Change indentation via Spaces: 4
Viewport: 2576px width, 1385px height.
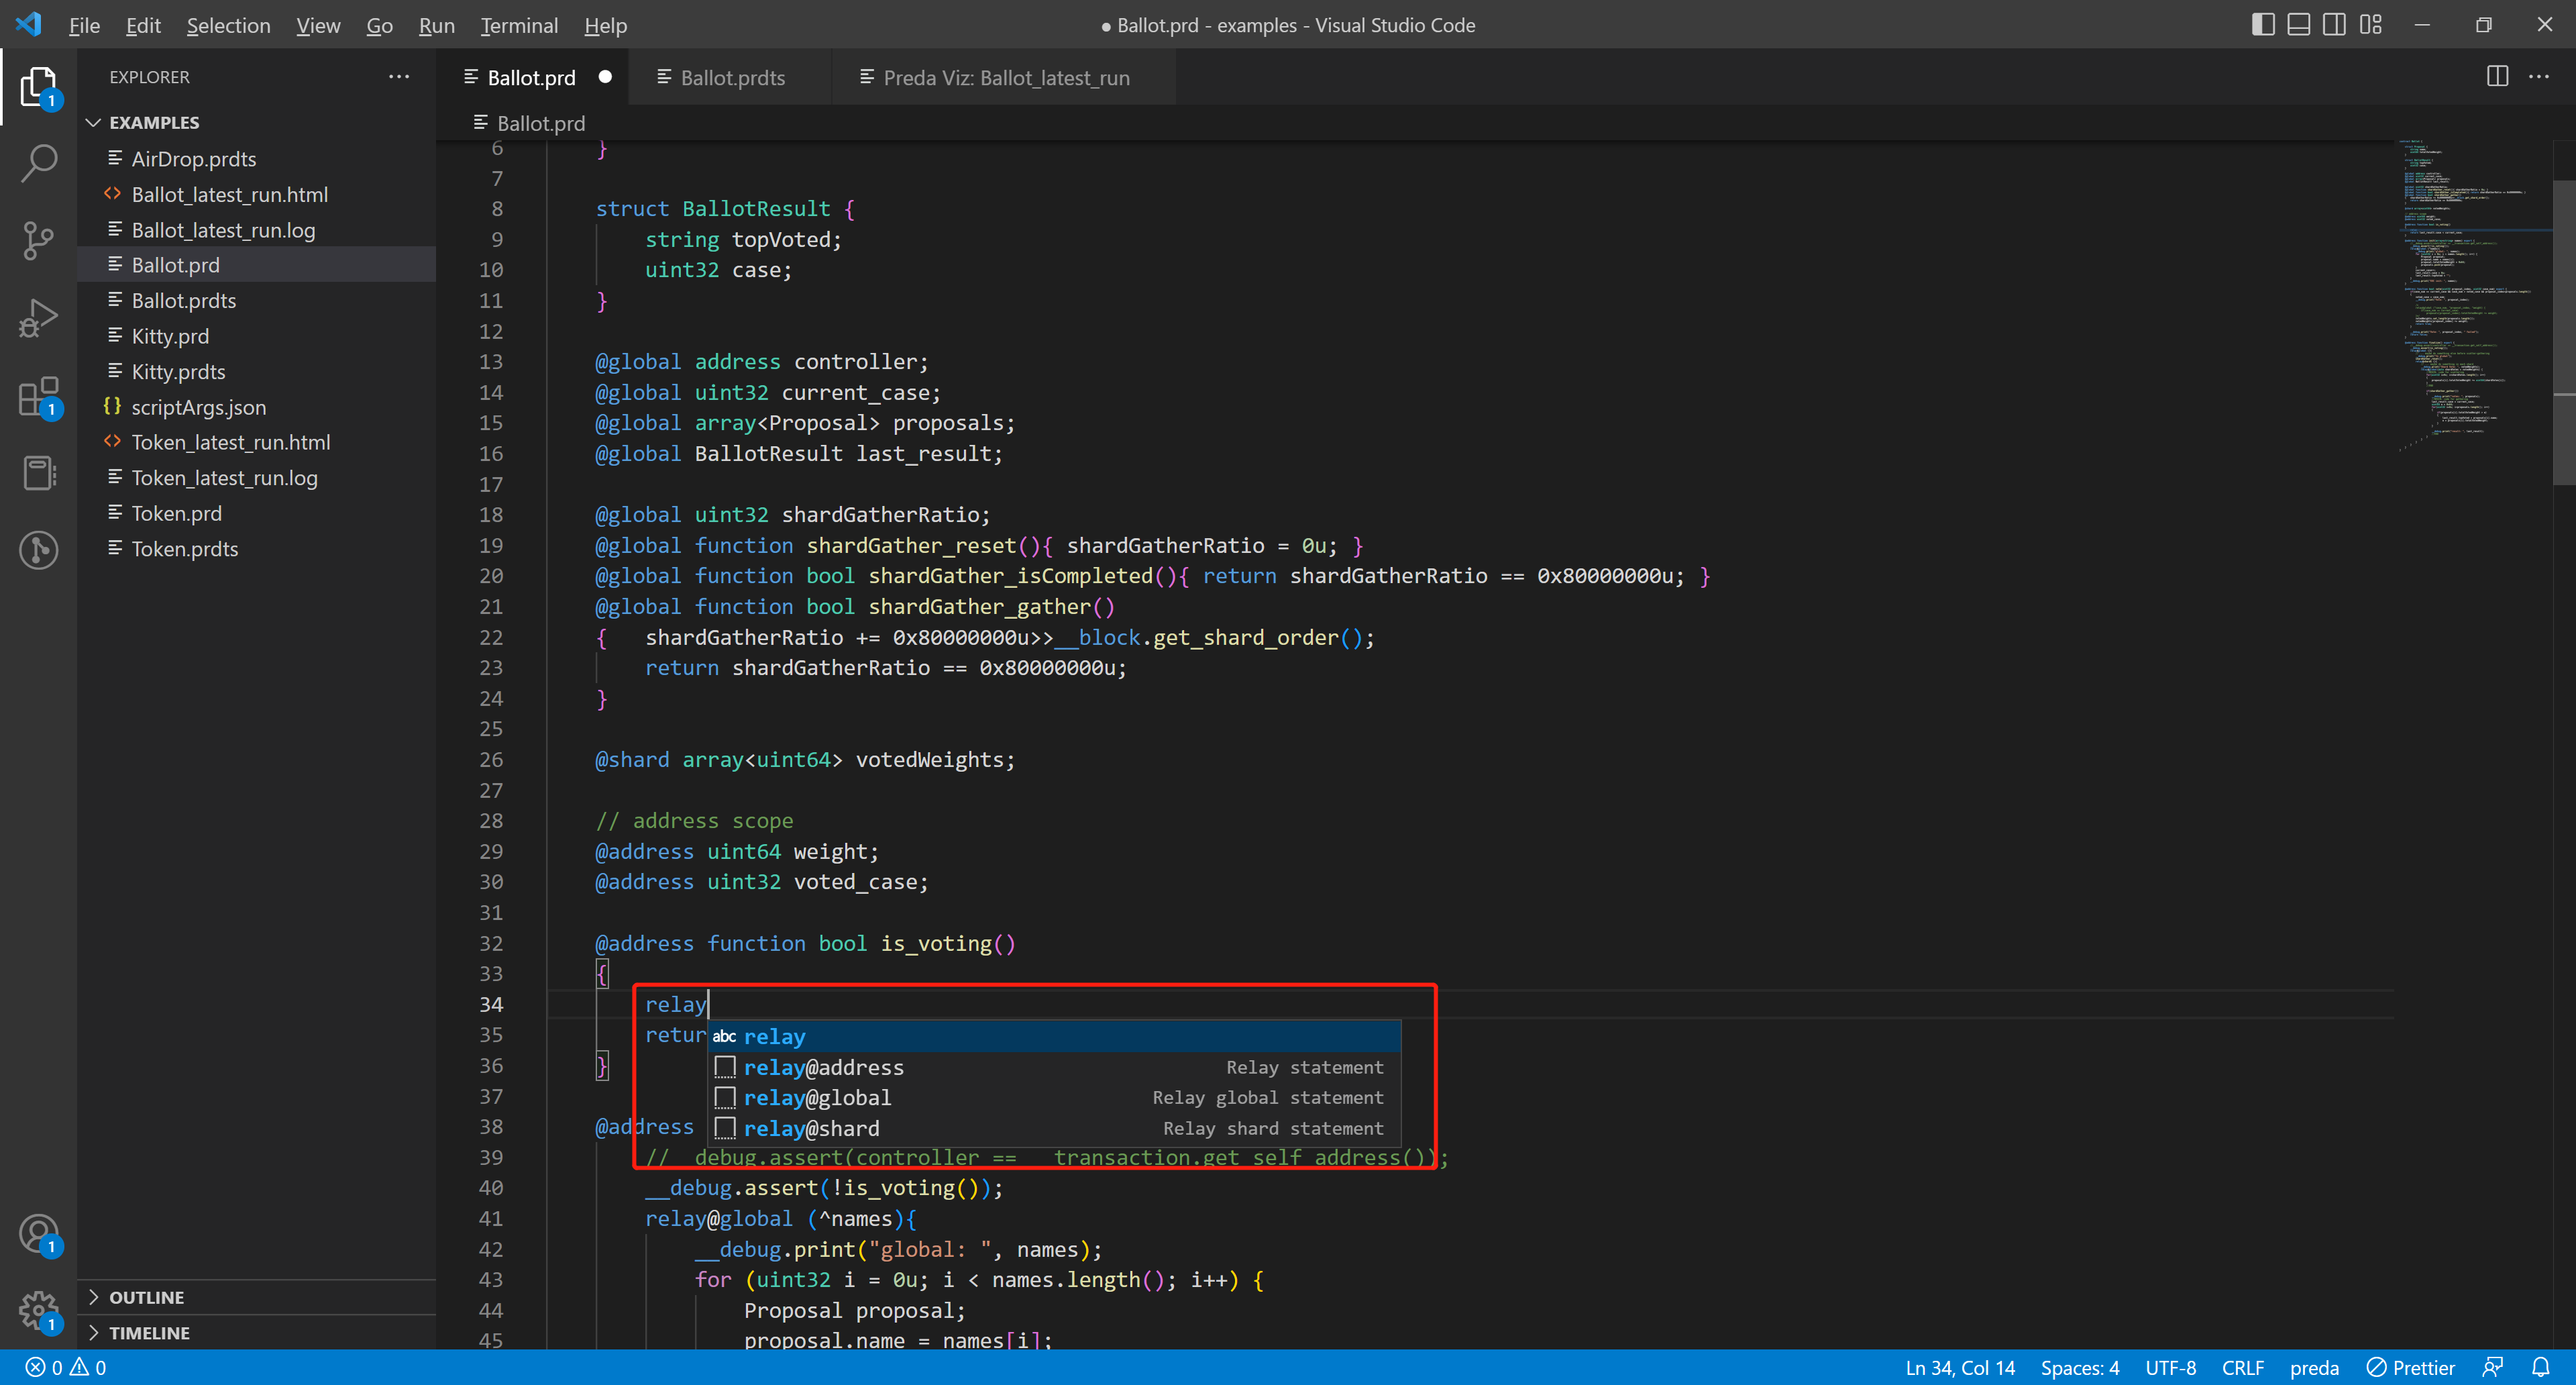[x=2079, y=1367]
